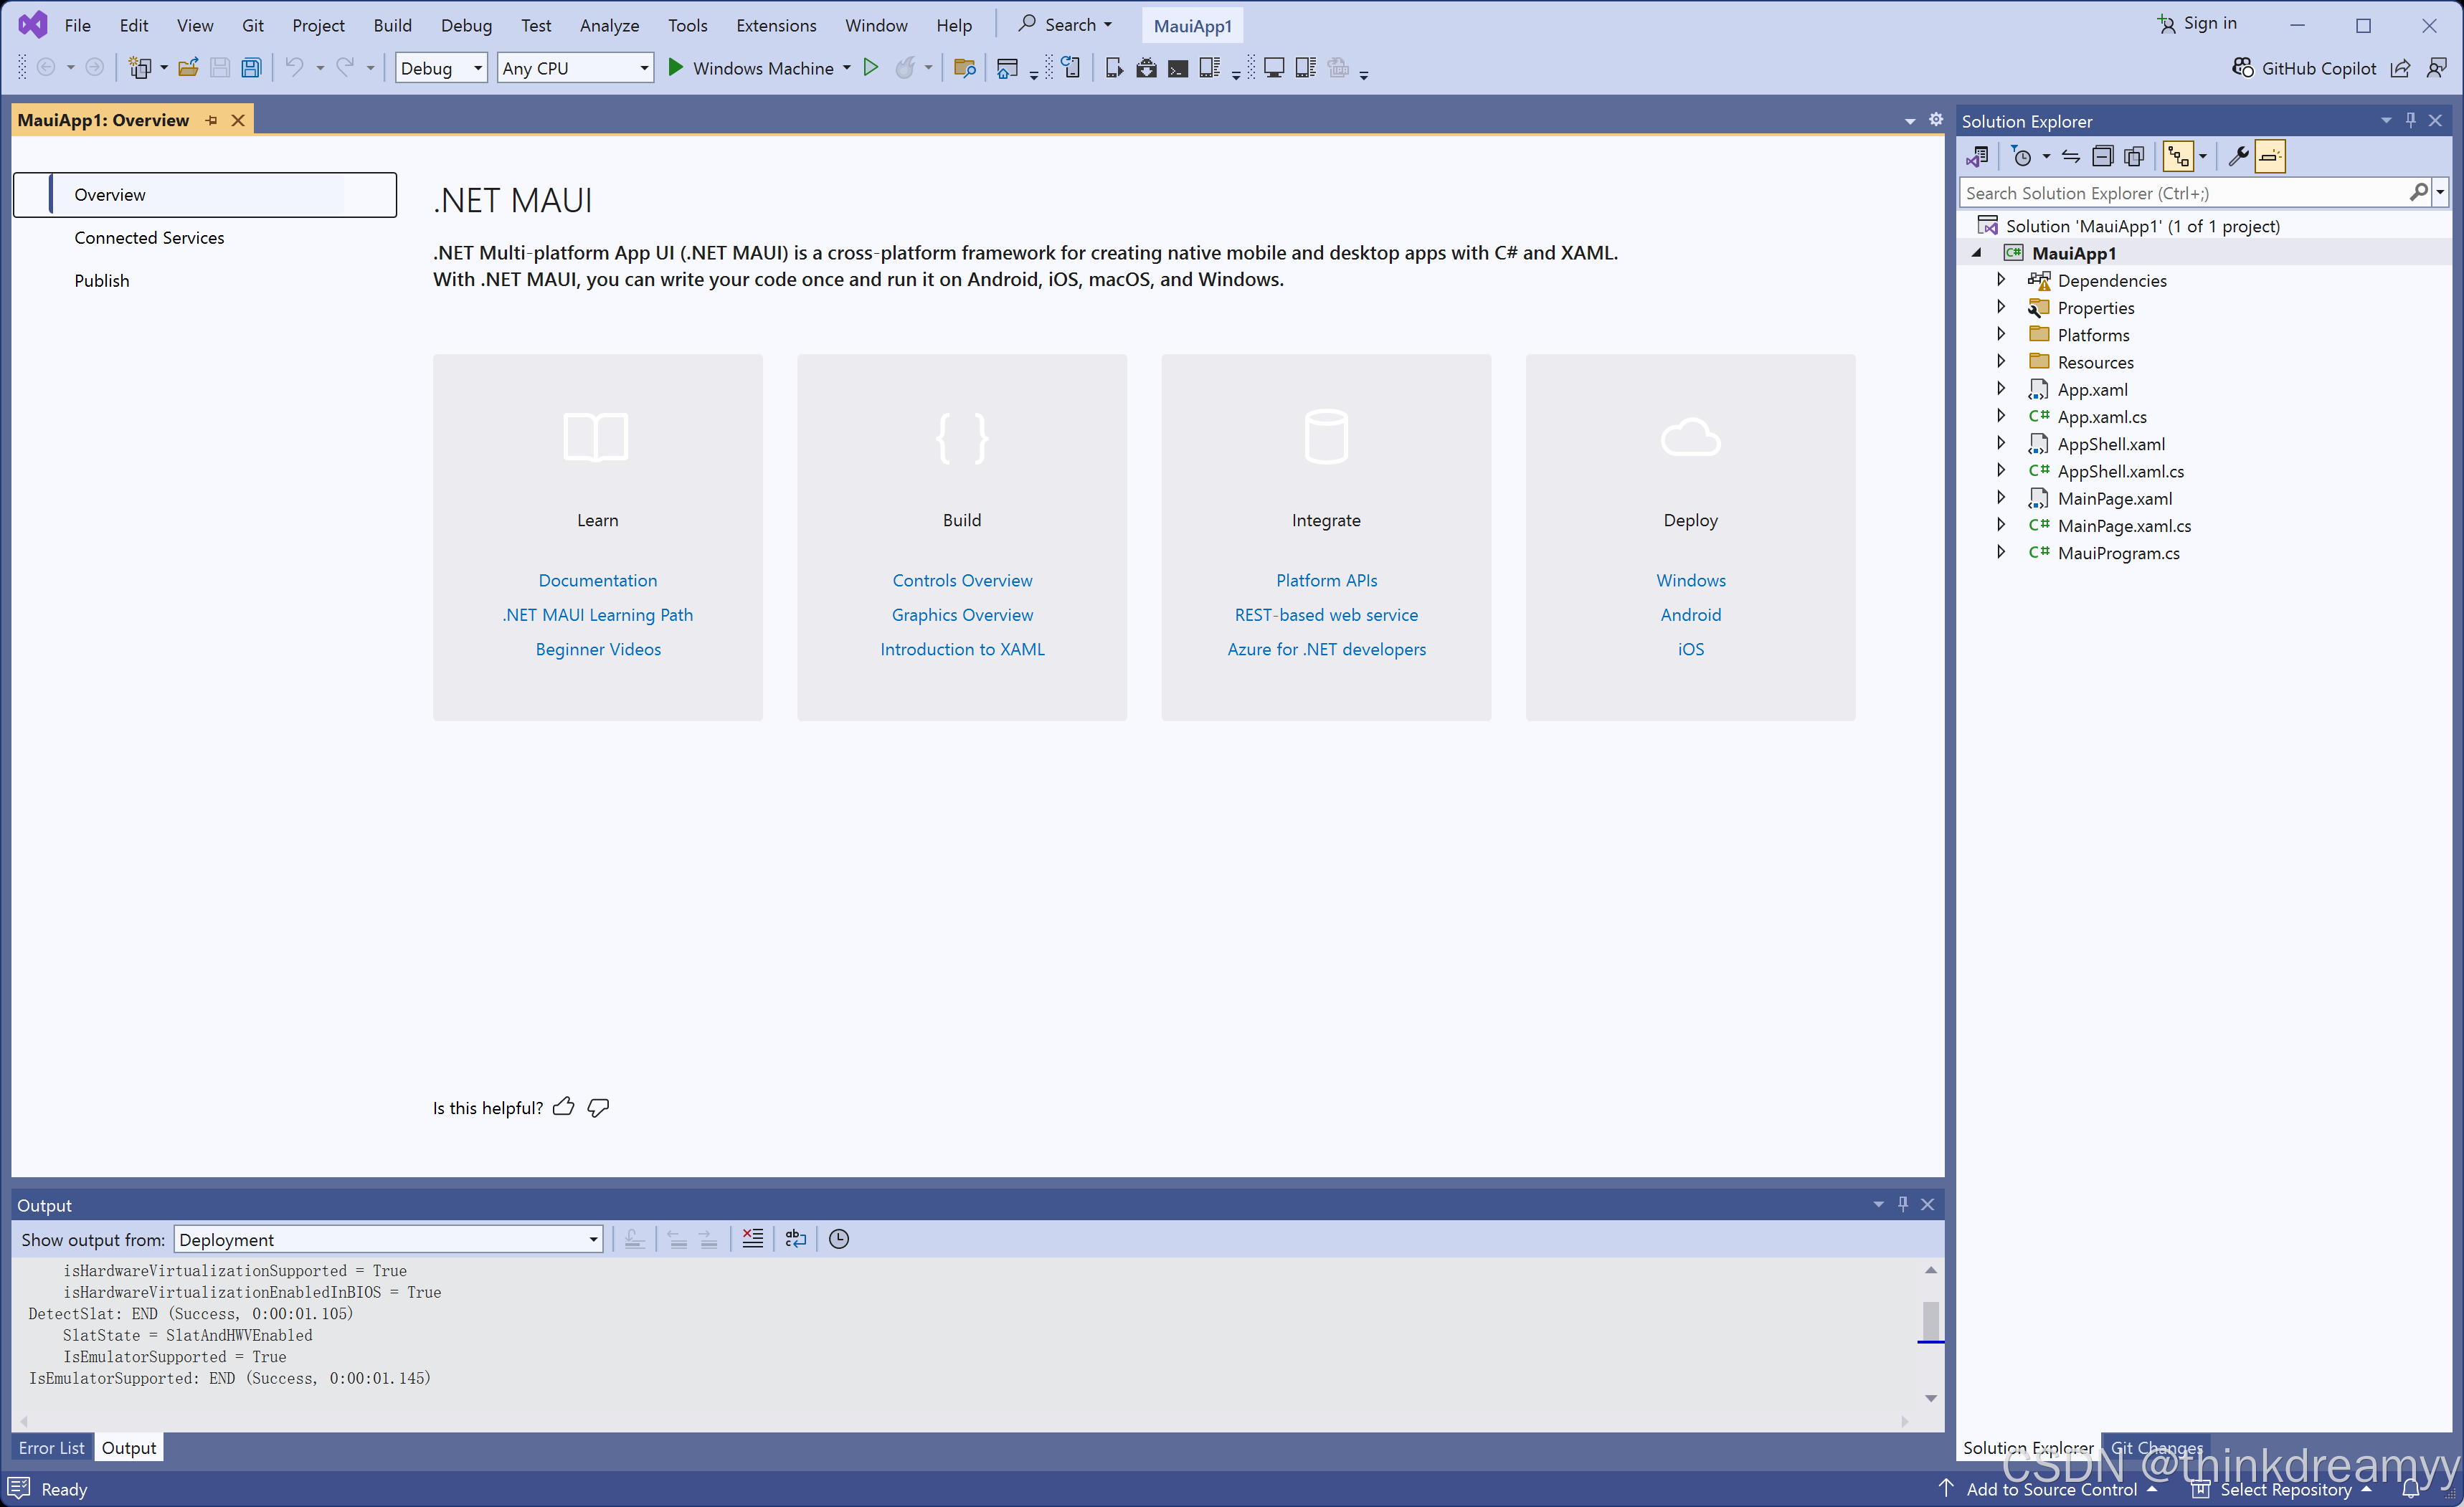2464x1507 pixels.
Task: Open Windows Machine target dropdown arrow
Action: (846, 68)
